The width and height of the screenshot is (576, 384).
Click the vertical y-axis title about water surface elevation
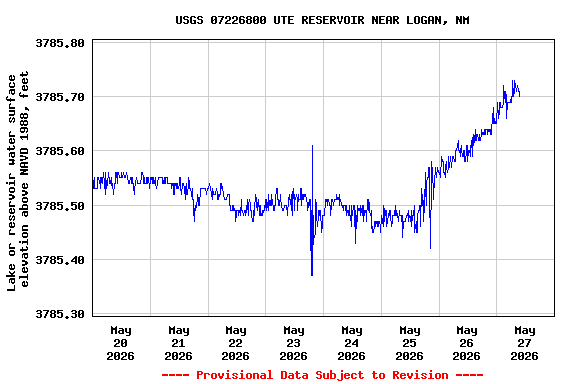click(18, 180)
